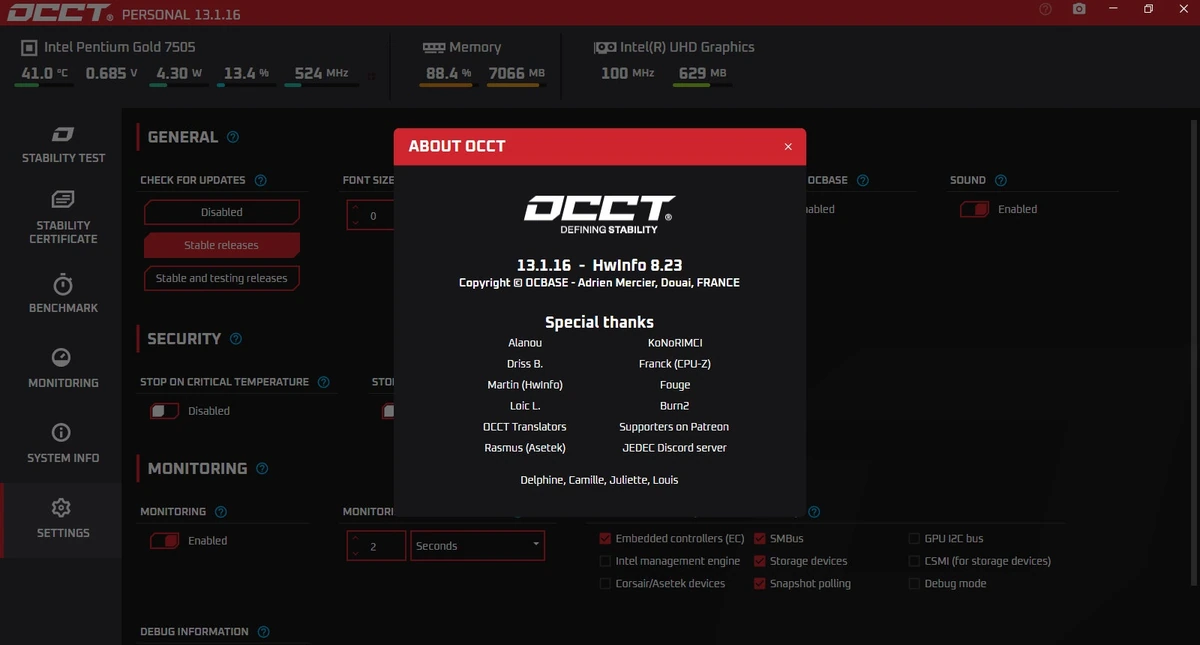The image size is (1200, 645).
Task: Increase the font size stepper value
Action: pyautogui.click(x=355, y=208)
